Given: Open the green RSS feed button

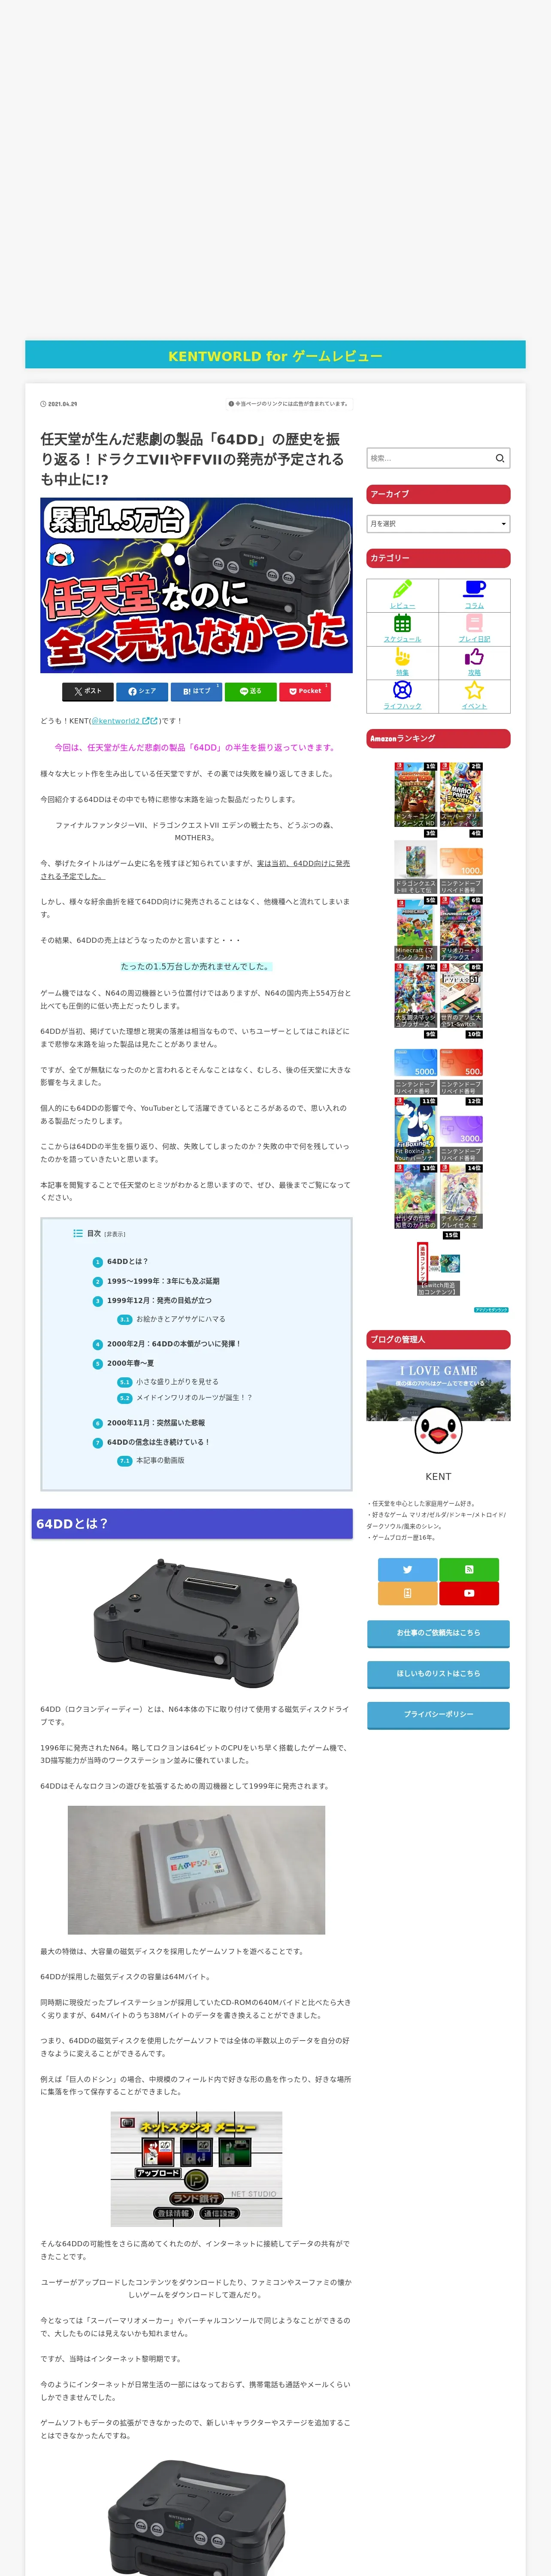Looking at the screenshot, I should coord(469,1569).
